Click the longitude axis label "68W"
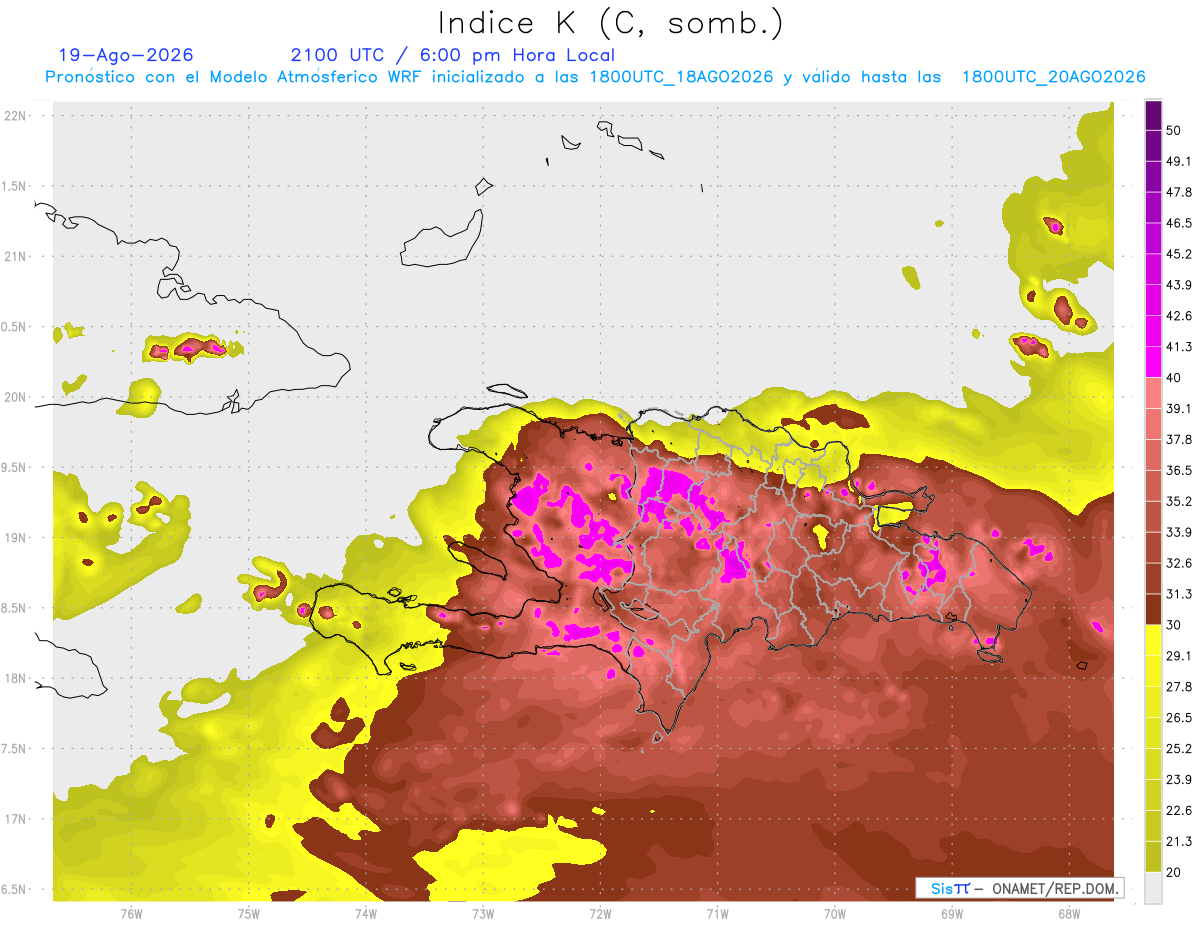Image resolution: width=1200 pixels, height=927 pixels. point(1068,914)
